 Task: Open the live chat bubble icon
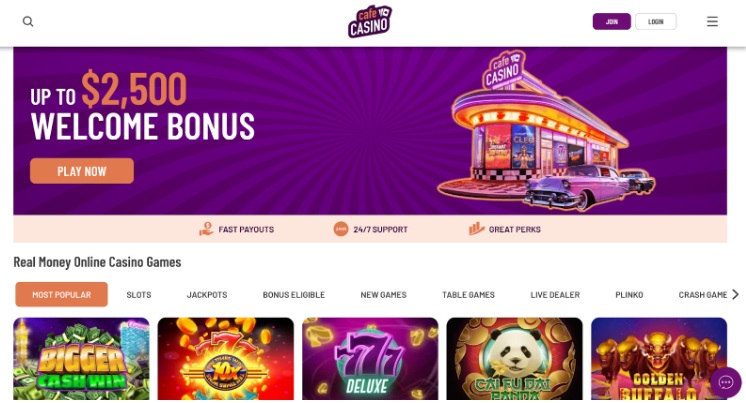[x=726, y=382]
